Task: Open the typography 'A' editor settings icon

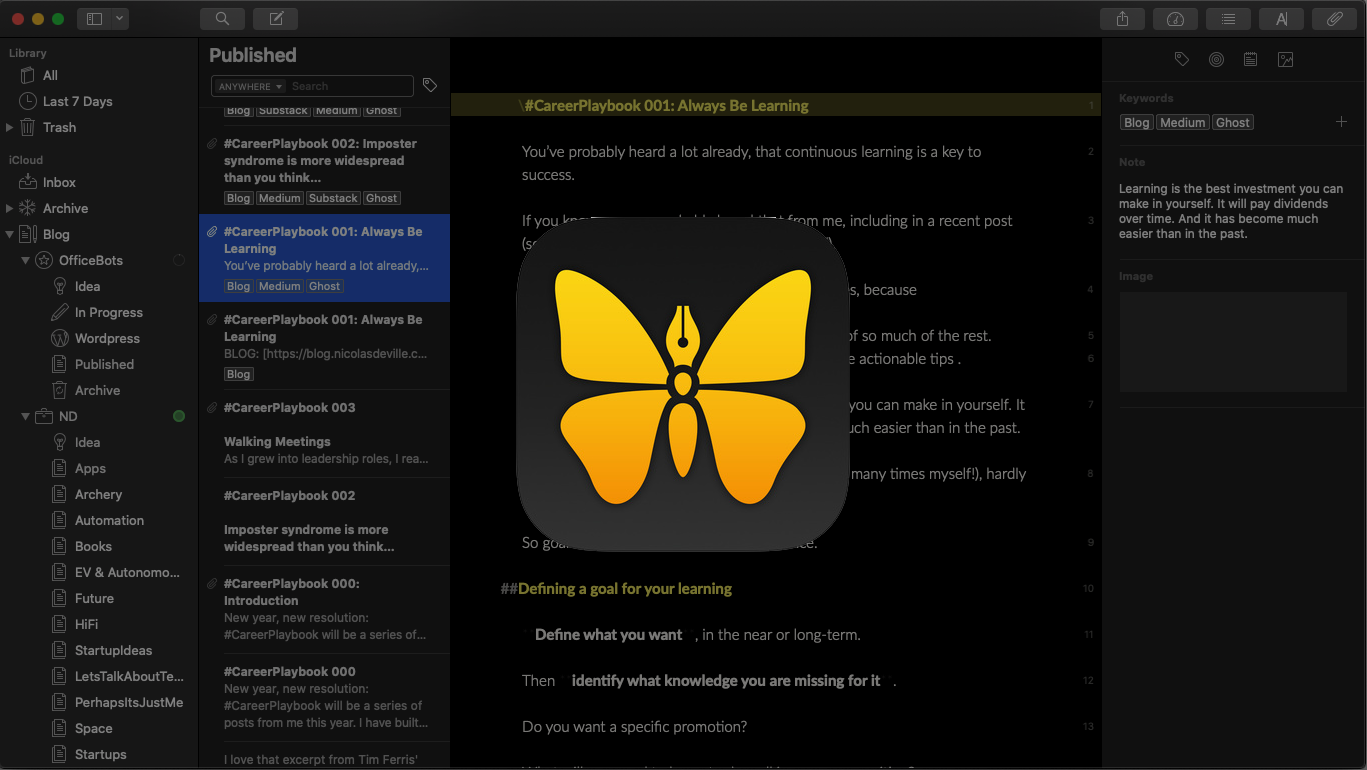Action: pyautogui.click(x=1282, y=18)
